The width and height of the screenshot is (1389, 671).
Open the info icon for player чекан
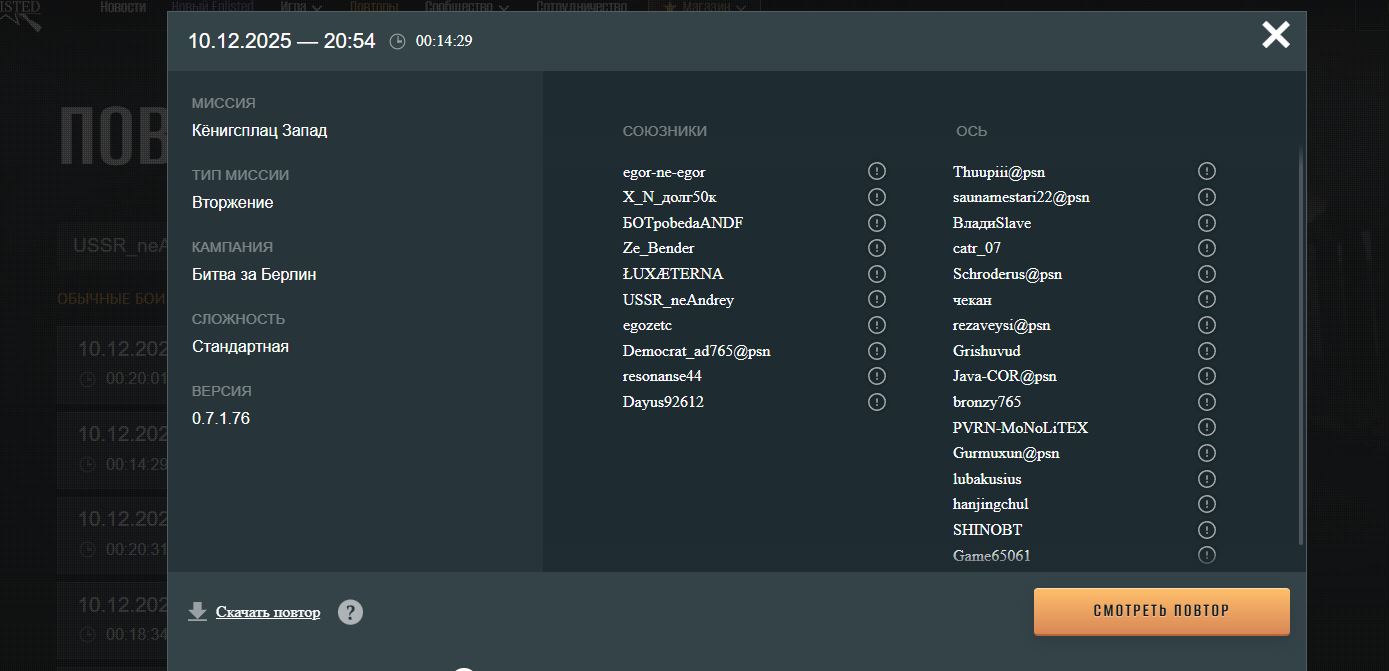[x=1207, y=300]
